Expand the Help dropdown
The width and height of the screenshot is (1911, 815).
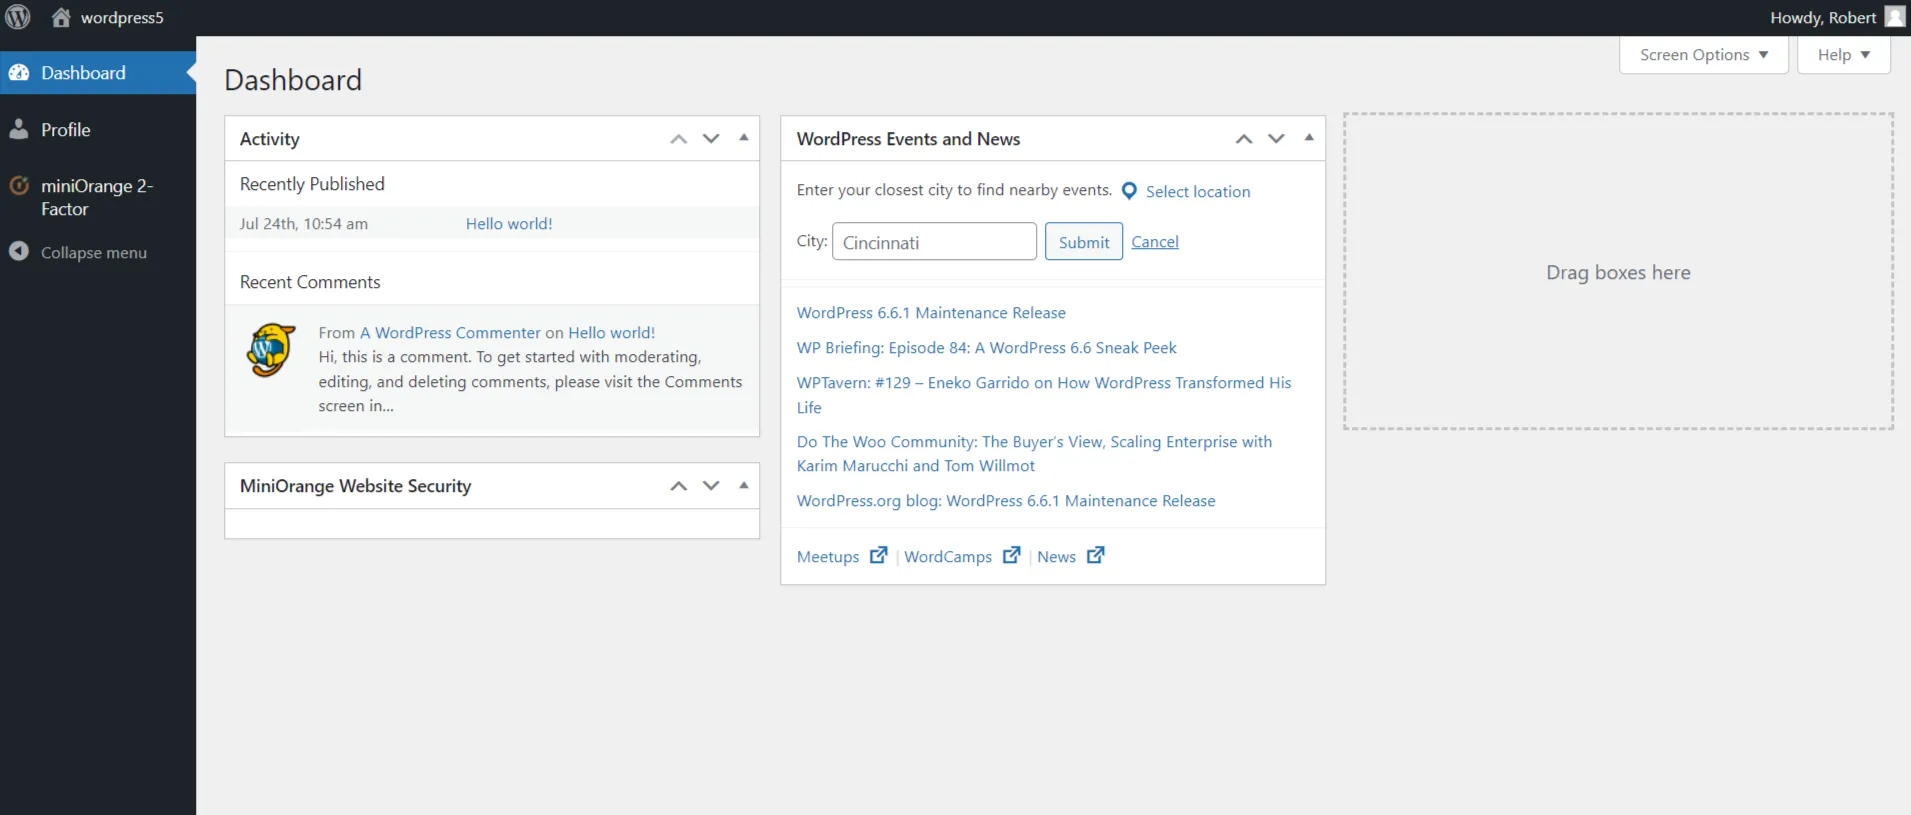point(1843,55)
